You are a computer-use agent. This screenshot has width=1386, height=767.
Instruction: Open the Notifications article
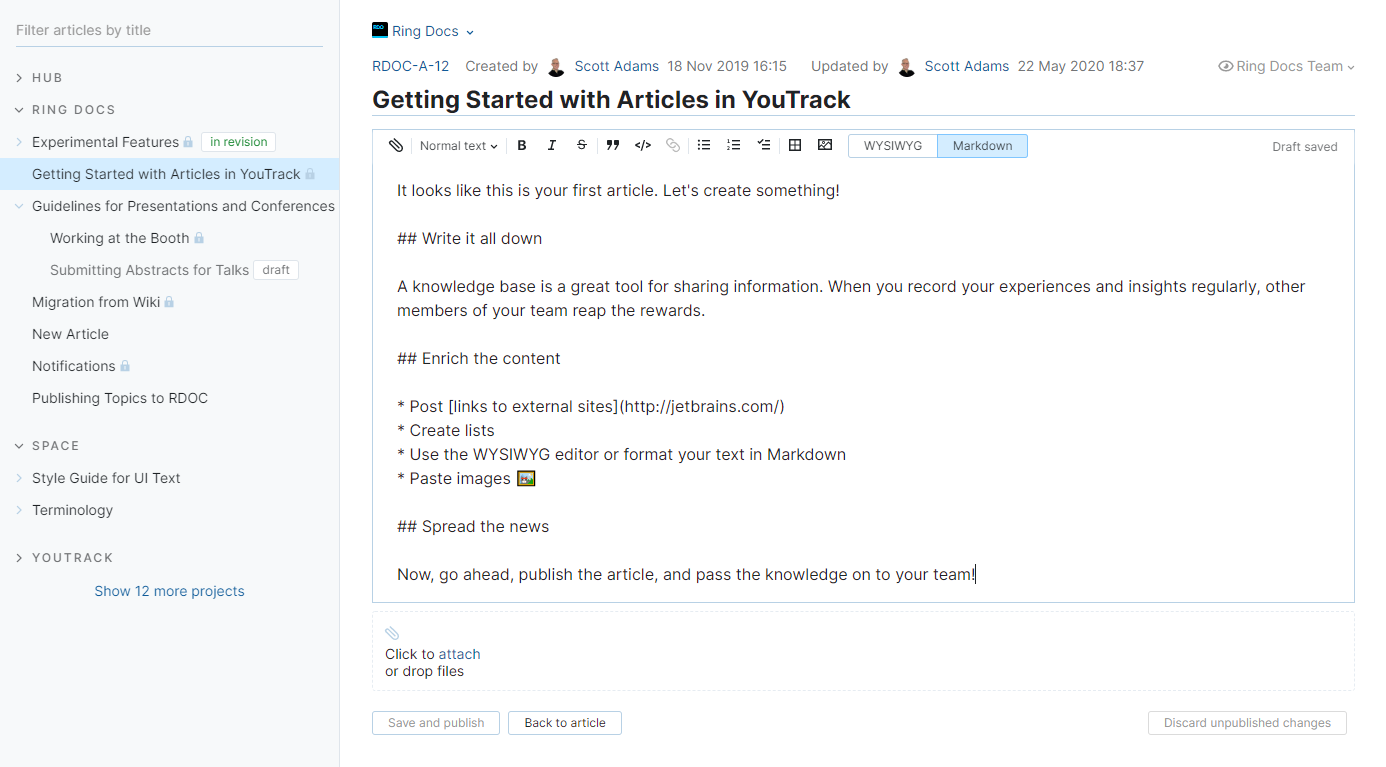(74, 366)
